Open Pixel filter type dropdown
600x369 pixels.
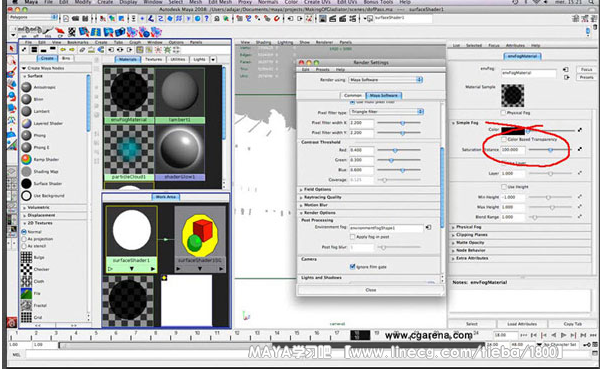point(387,112)
